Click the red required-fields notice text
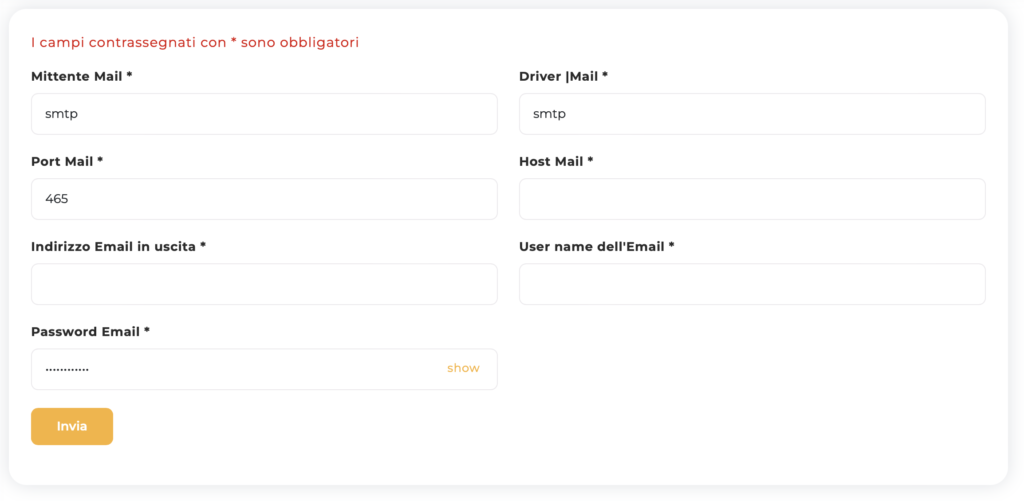This screenshot has width=1024, height=501. point(195,42)
